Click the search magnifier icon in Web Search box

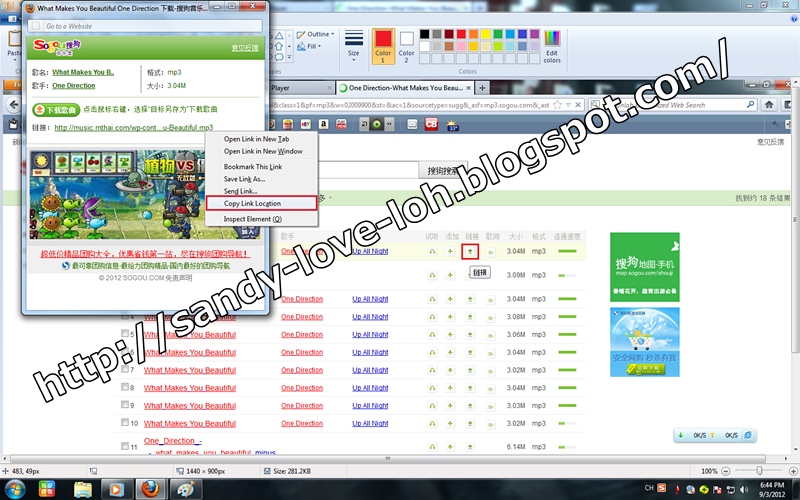(x=751, y=105)
